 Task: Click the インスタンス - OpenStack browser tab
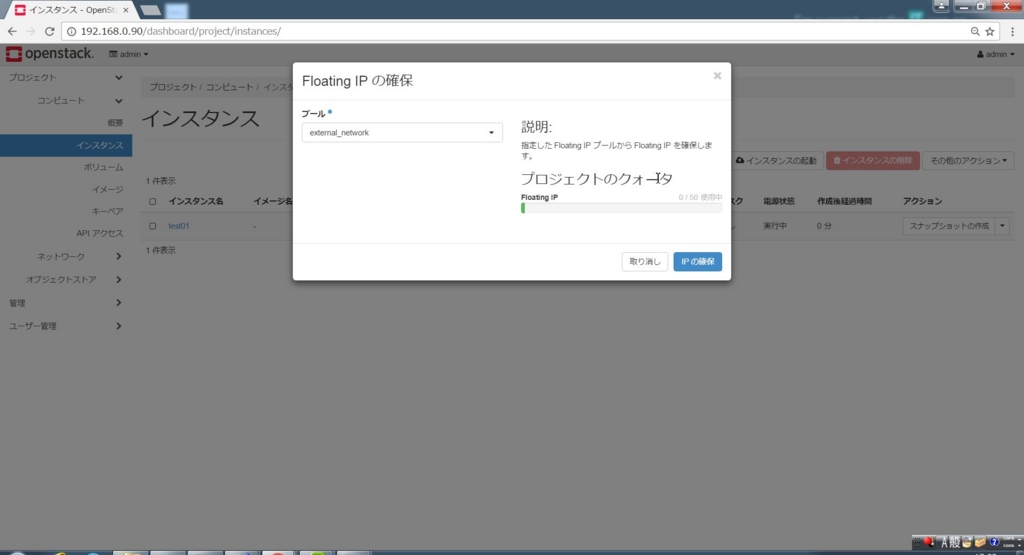(71, 10)
